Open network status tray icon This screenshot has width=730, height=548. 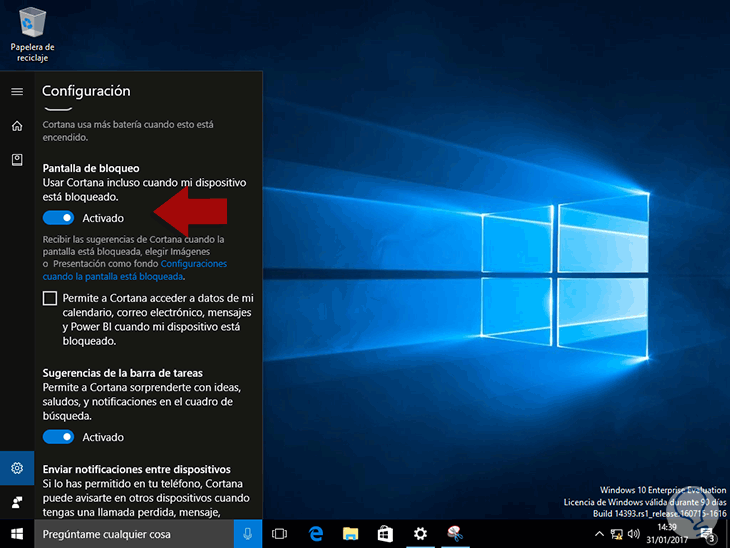616,534
